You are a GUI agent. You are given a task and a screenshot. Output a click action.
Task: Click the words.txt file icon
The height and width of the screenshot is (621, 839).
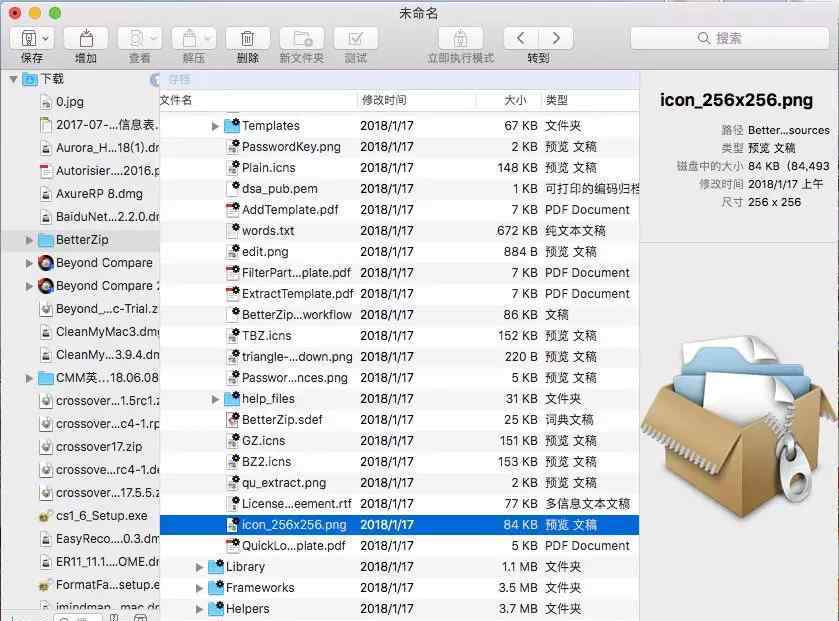click(233, 231)
